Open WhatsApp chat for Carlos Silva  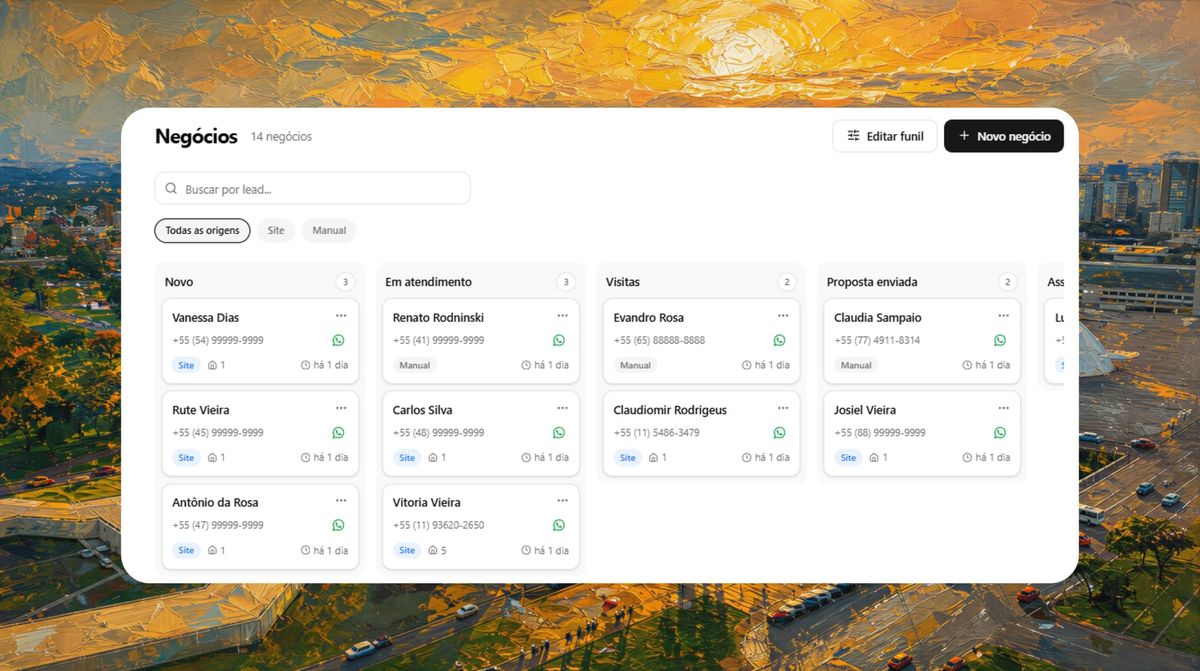pyautogui.click(x=559, y=433)
